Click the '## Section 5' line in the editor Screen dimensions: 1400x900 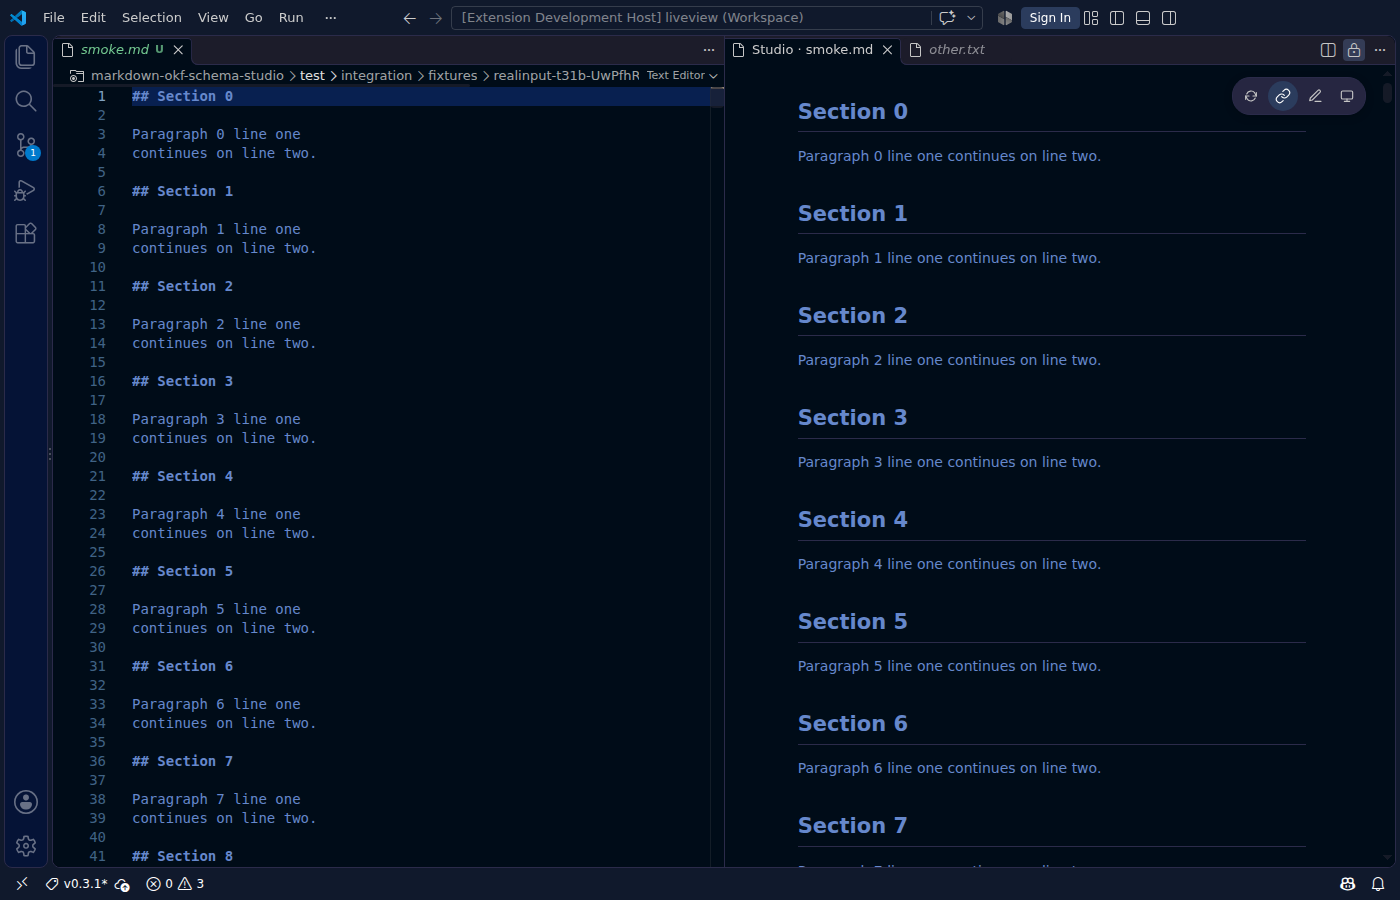click(x=182, y=572)
